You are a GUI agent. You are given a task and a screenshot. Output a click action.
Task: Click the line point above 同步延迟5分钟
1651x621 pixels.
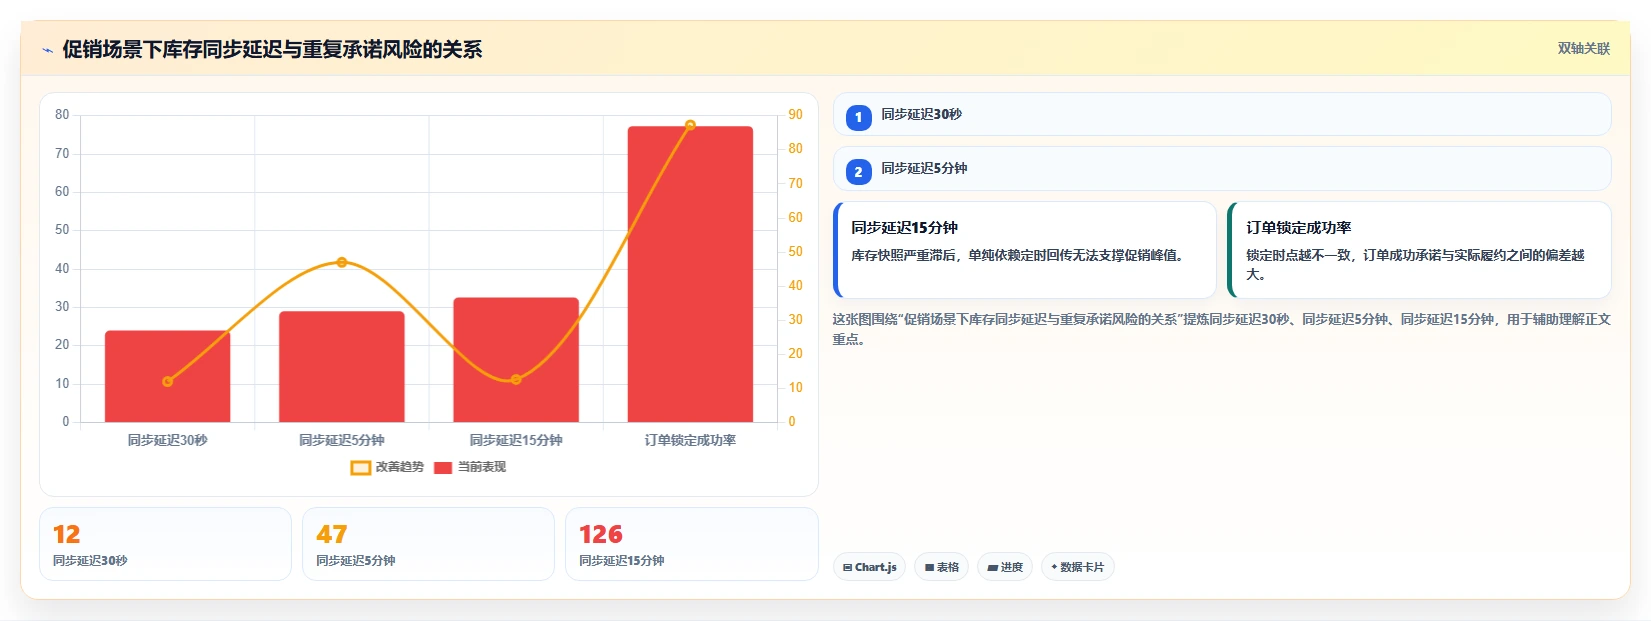(342, 262)
